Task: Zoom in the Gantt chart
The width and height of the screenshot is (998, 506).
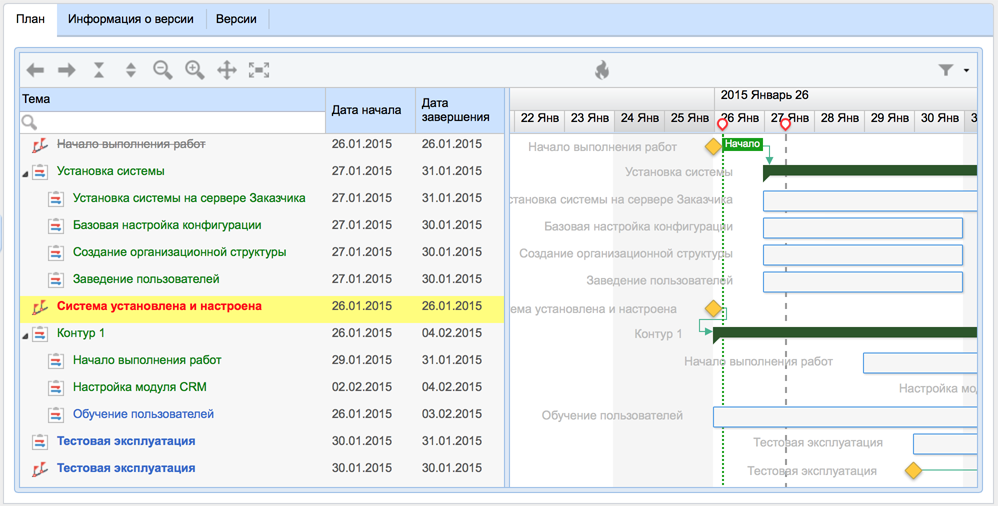Action: click(195, 70)
